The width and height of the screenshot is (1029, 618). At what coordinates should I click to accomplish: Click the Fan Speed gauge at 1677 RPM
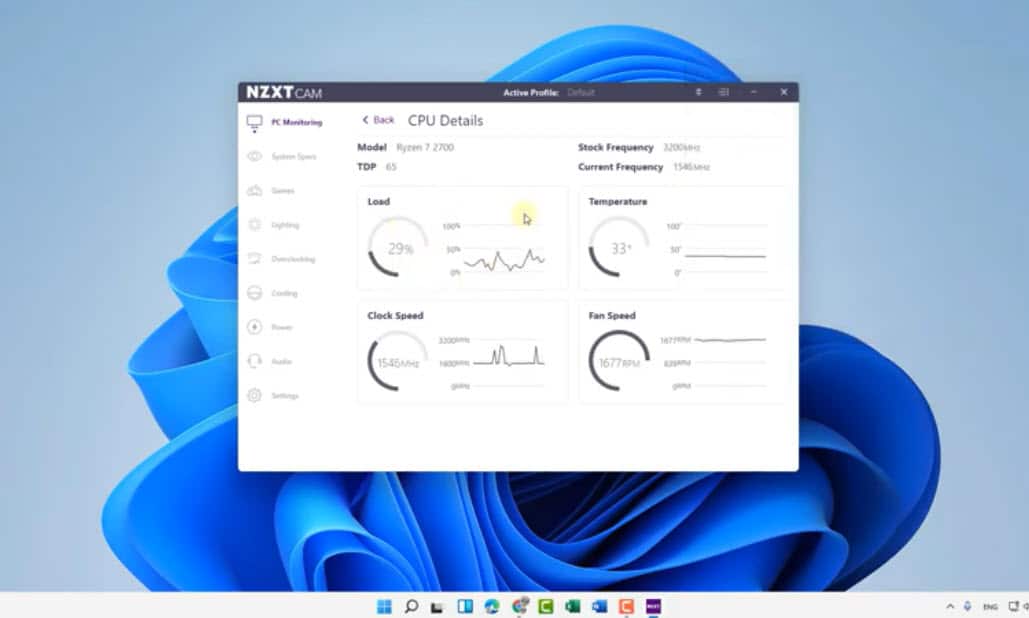tap(620, 362)
